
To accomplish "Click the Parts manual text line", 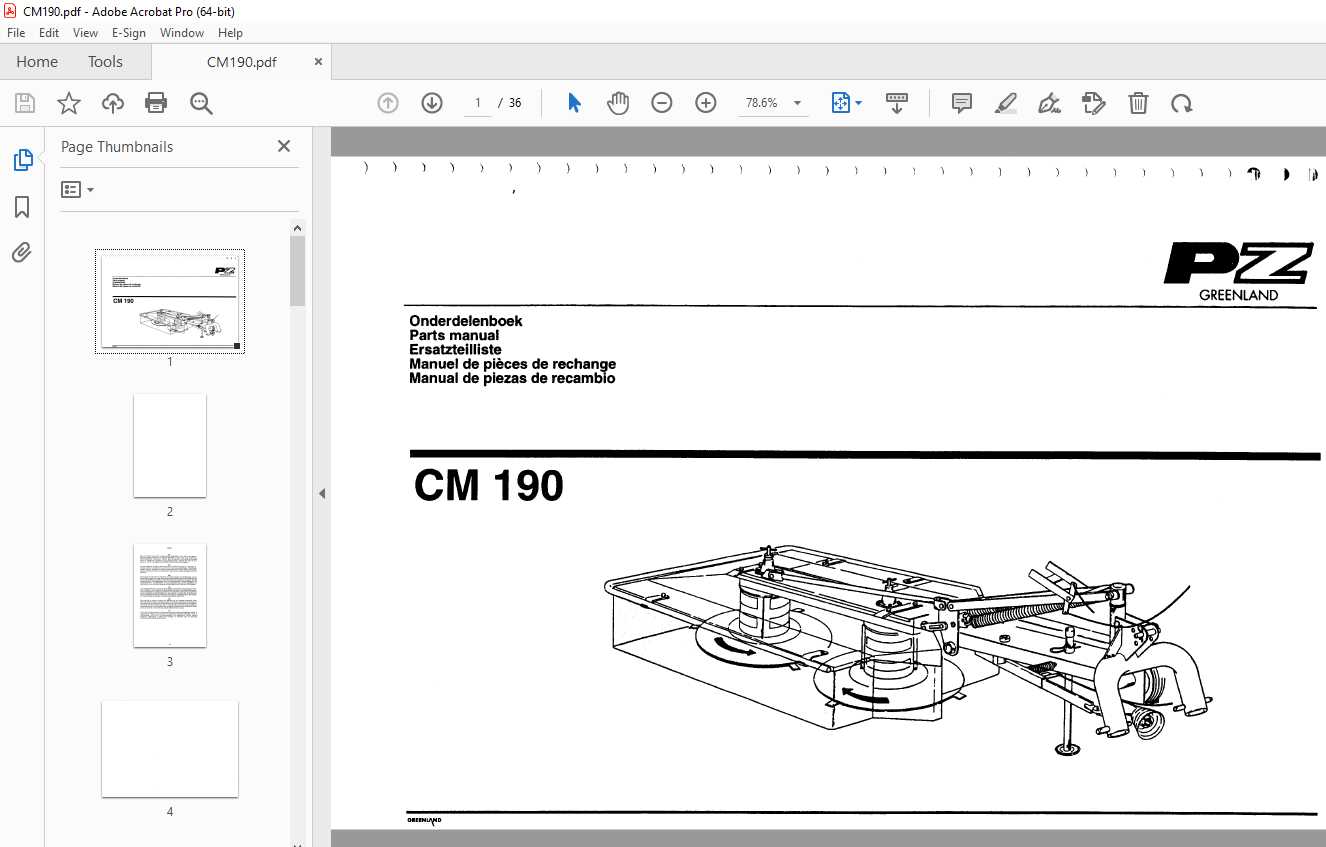I will [x=454, y=335].
